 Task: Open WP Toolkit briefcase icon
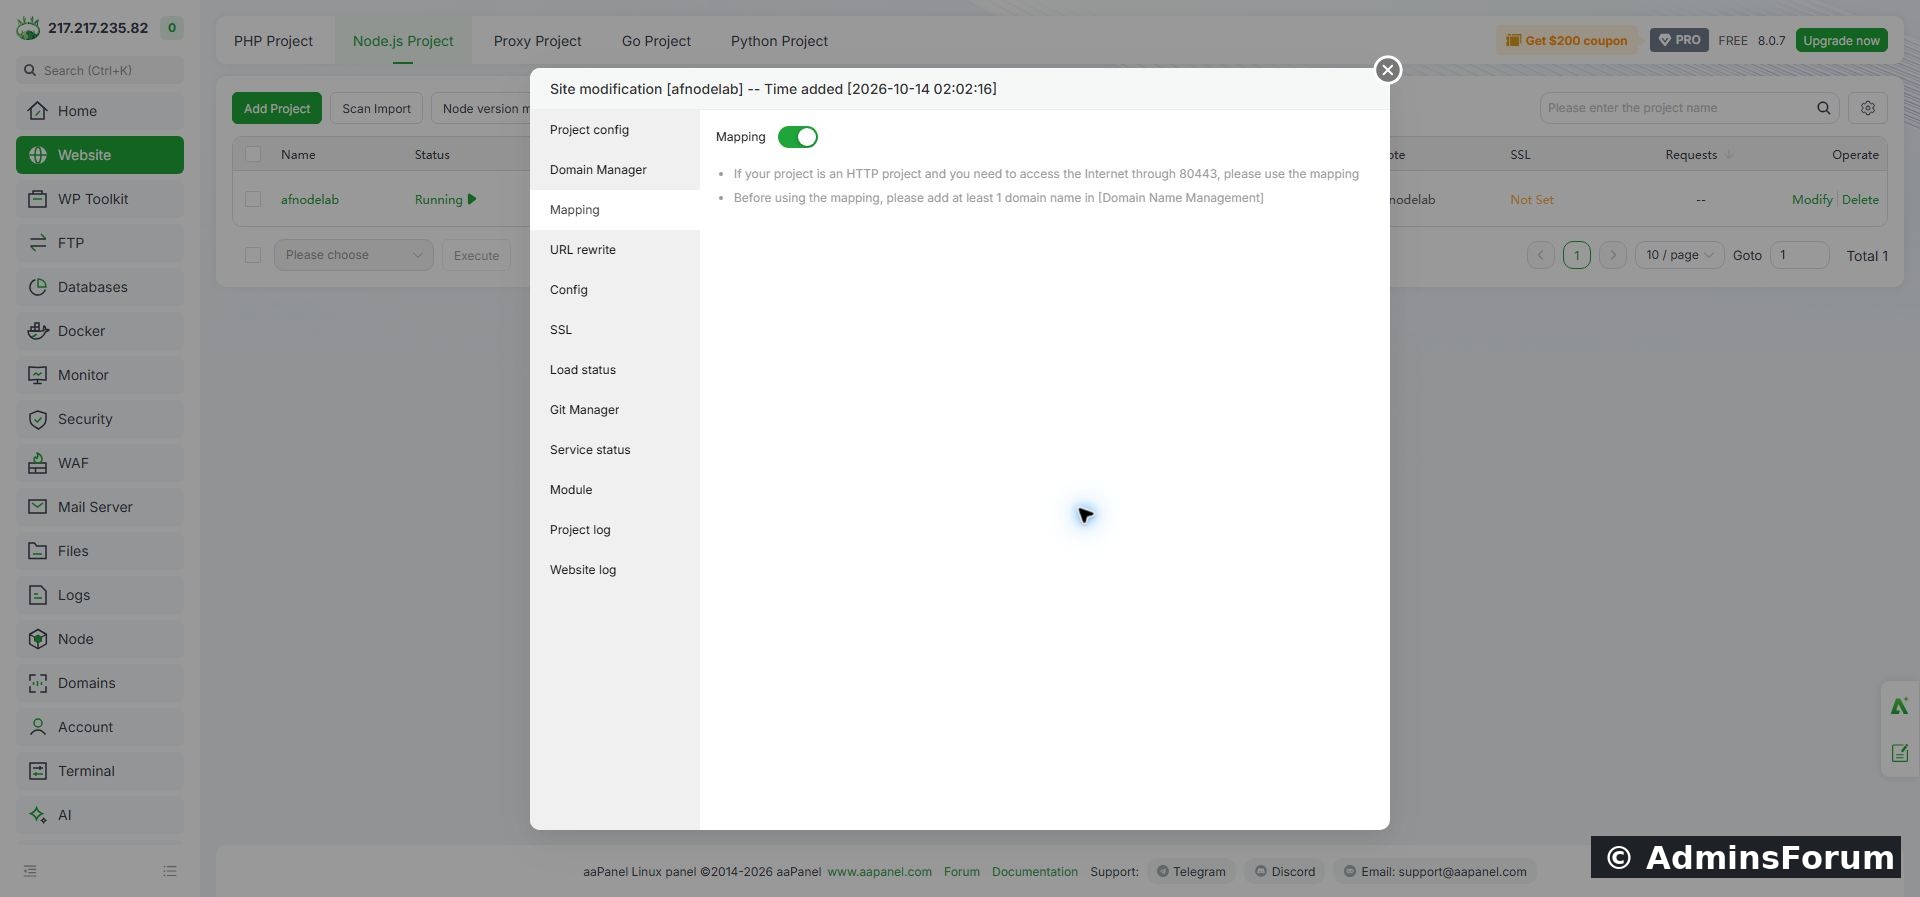pos(38,199)
